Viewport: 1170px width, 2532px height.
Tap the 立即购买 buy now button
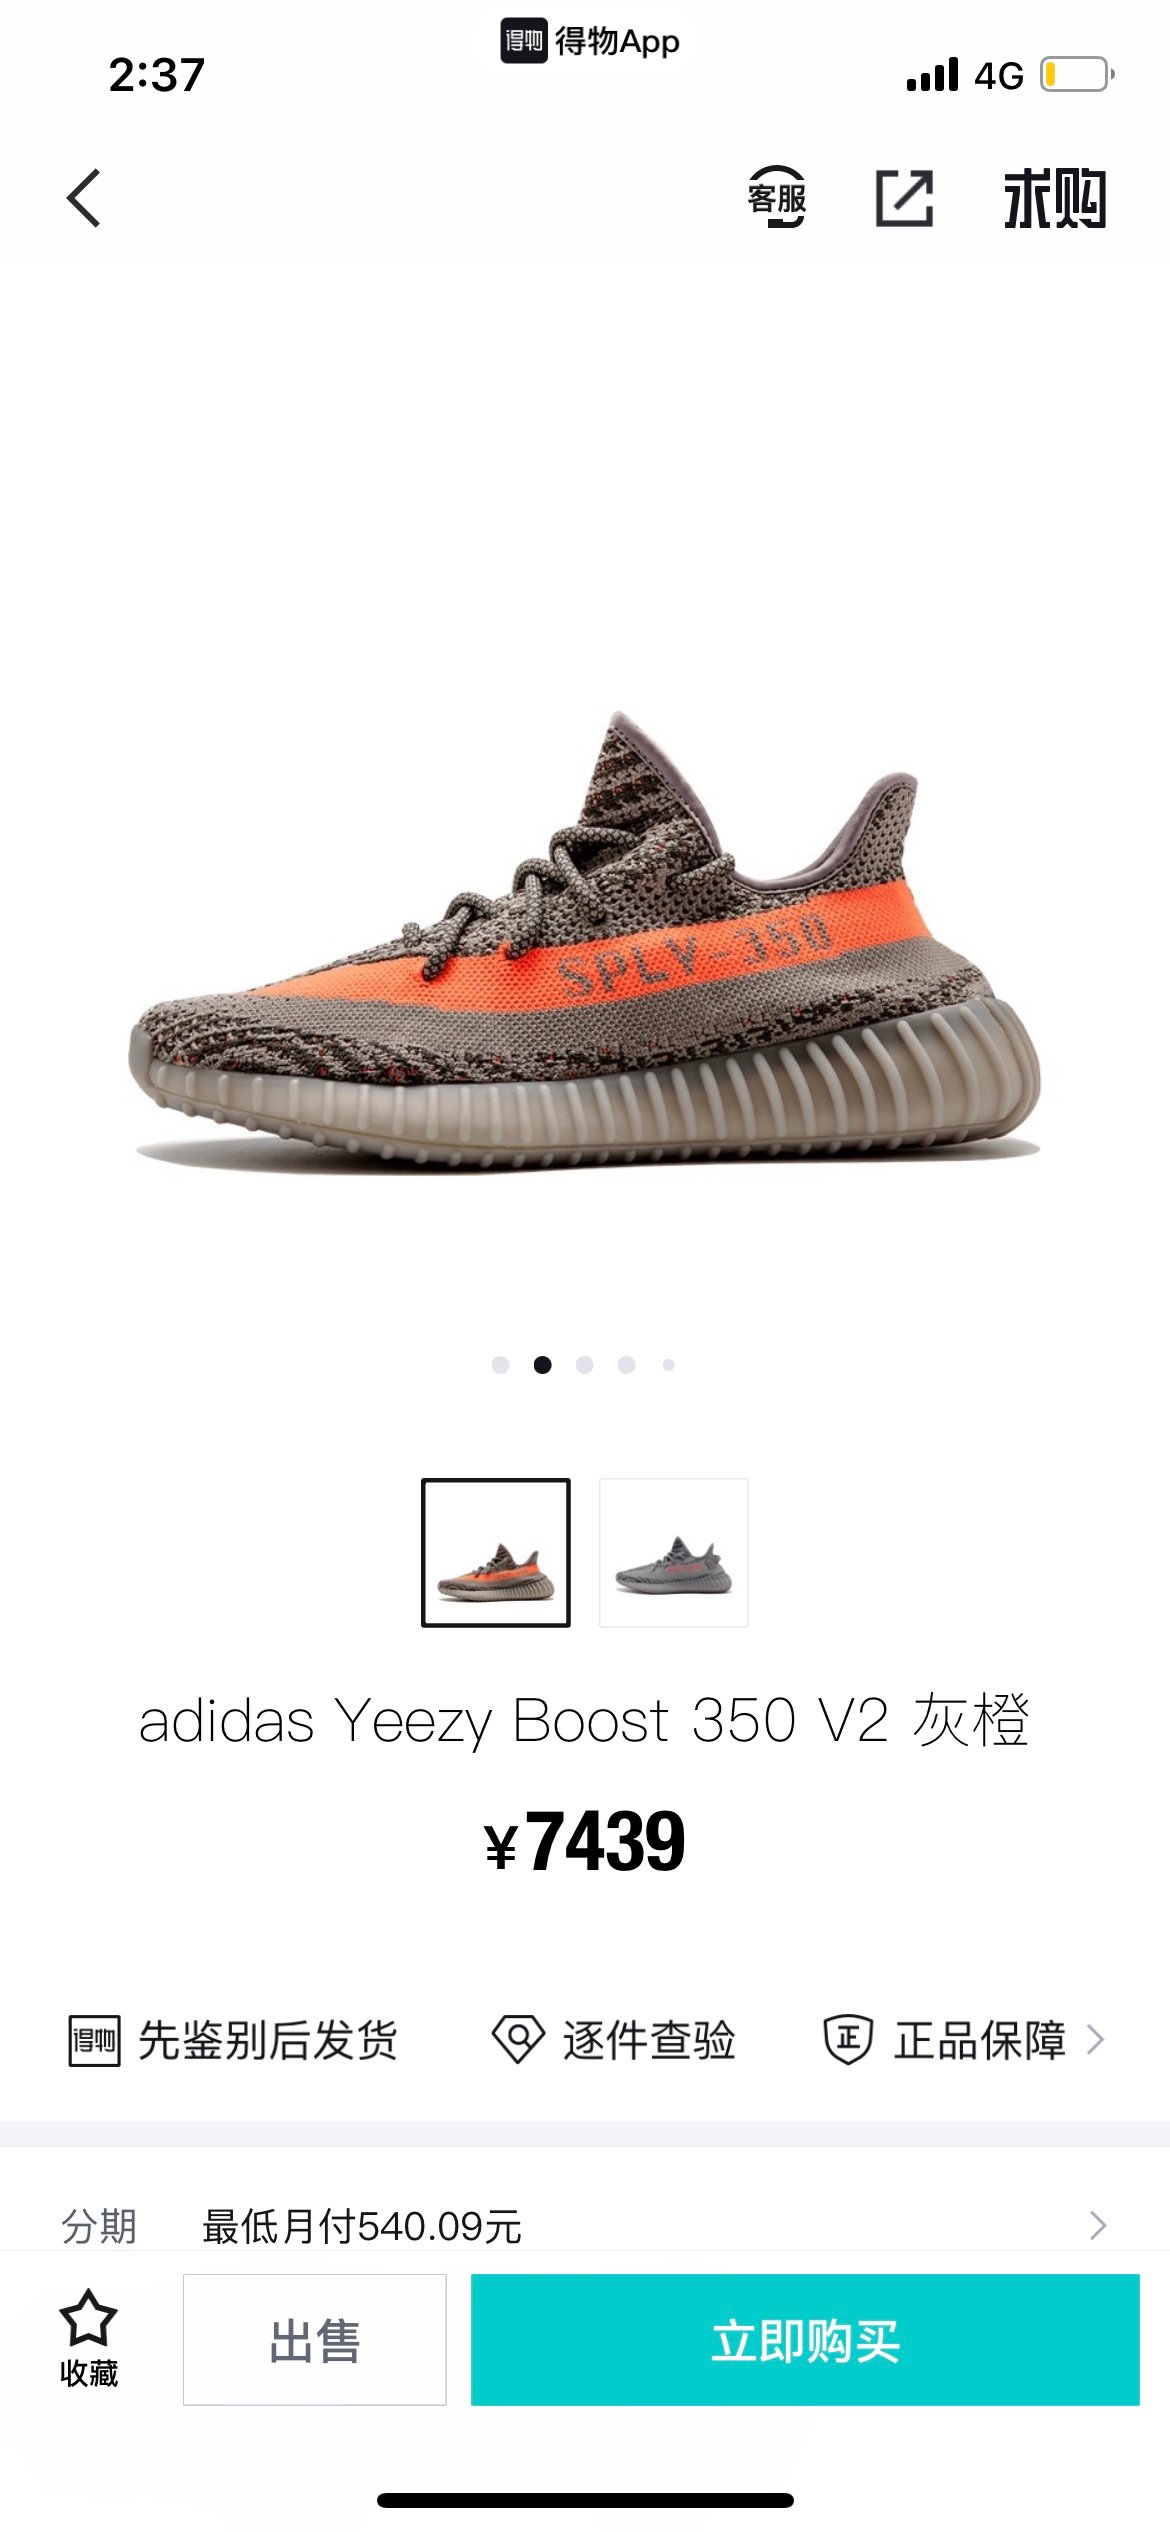tap(805, 2340)
